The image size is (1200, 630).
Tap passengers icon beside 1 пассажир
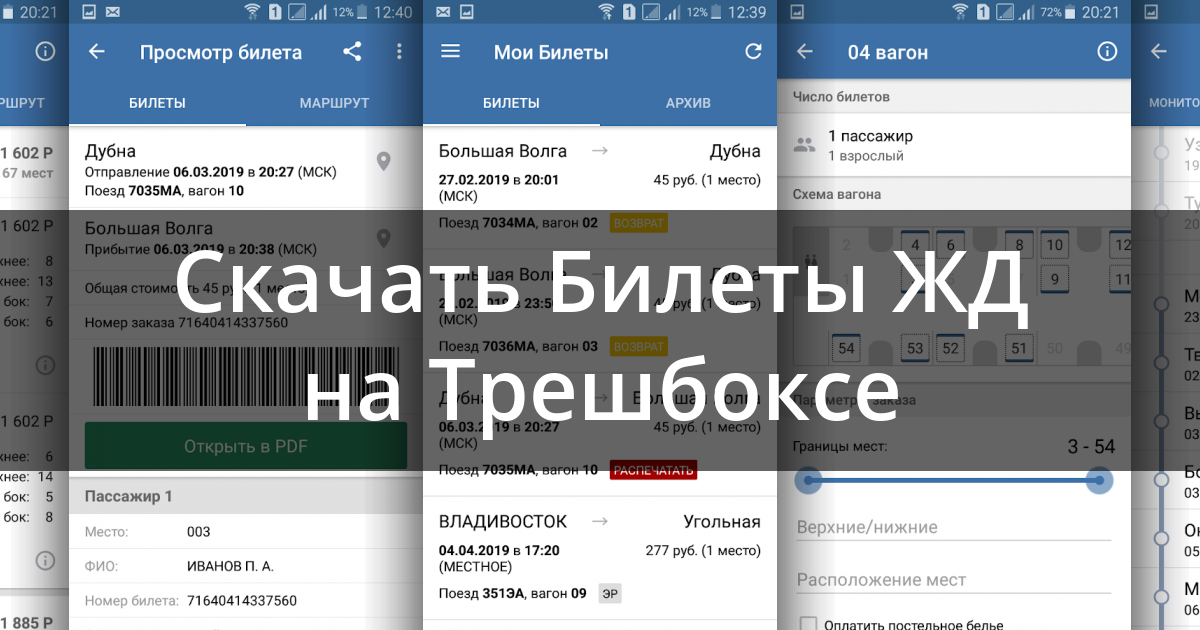point(804,144)
